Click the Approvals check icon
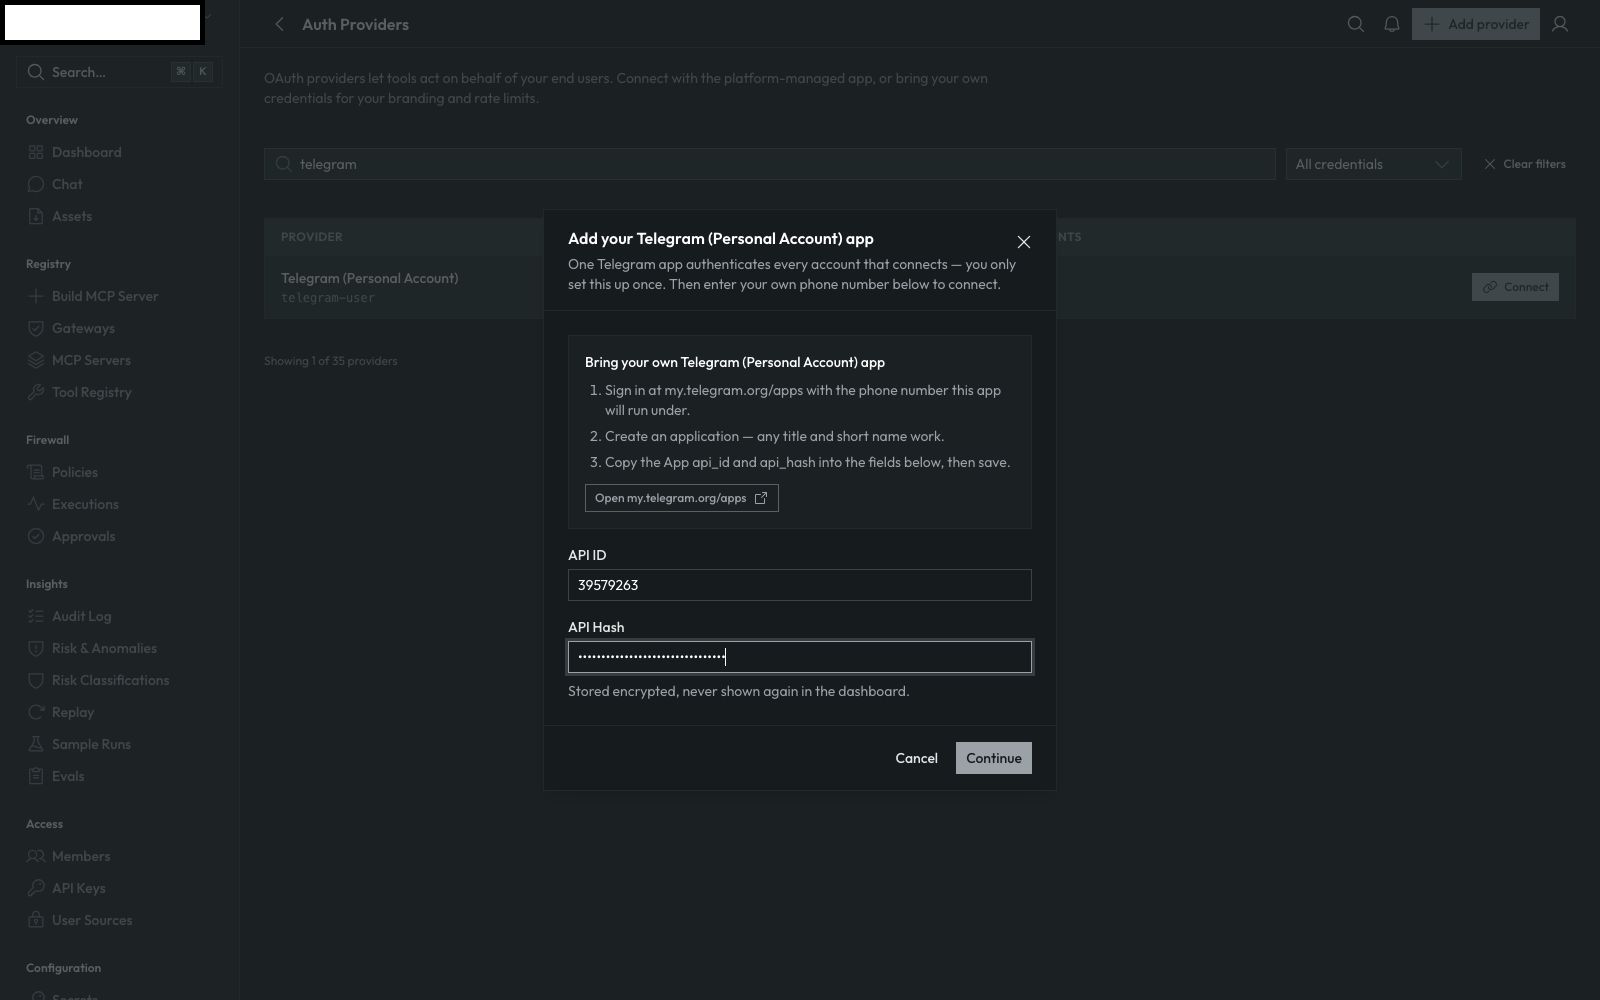The height and width of the screenshot is (1000, 1600). click(36, 536)
